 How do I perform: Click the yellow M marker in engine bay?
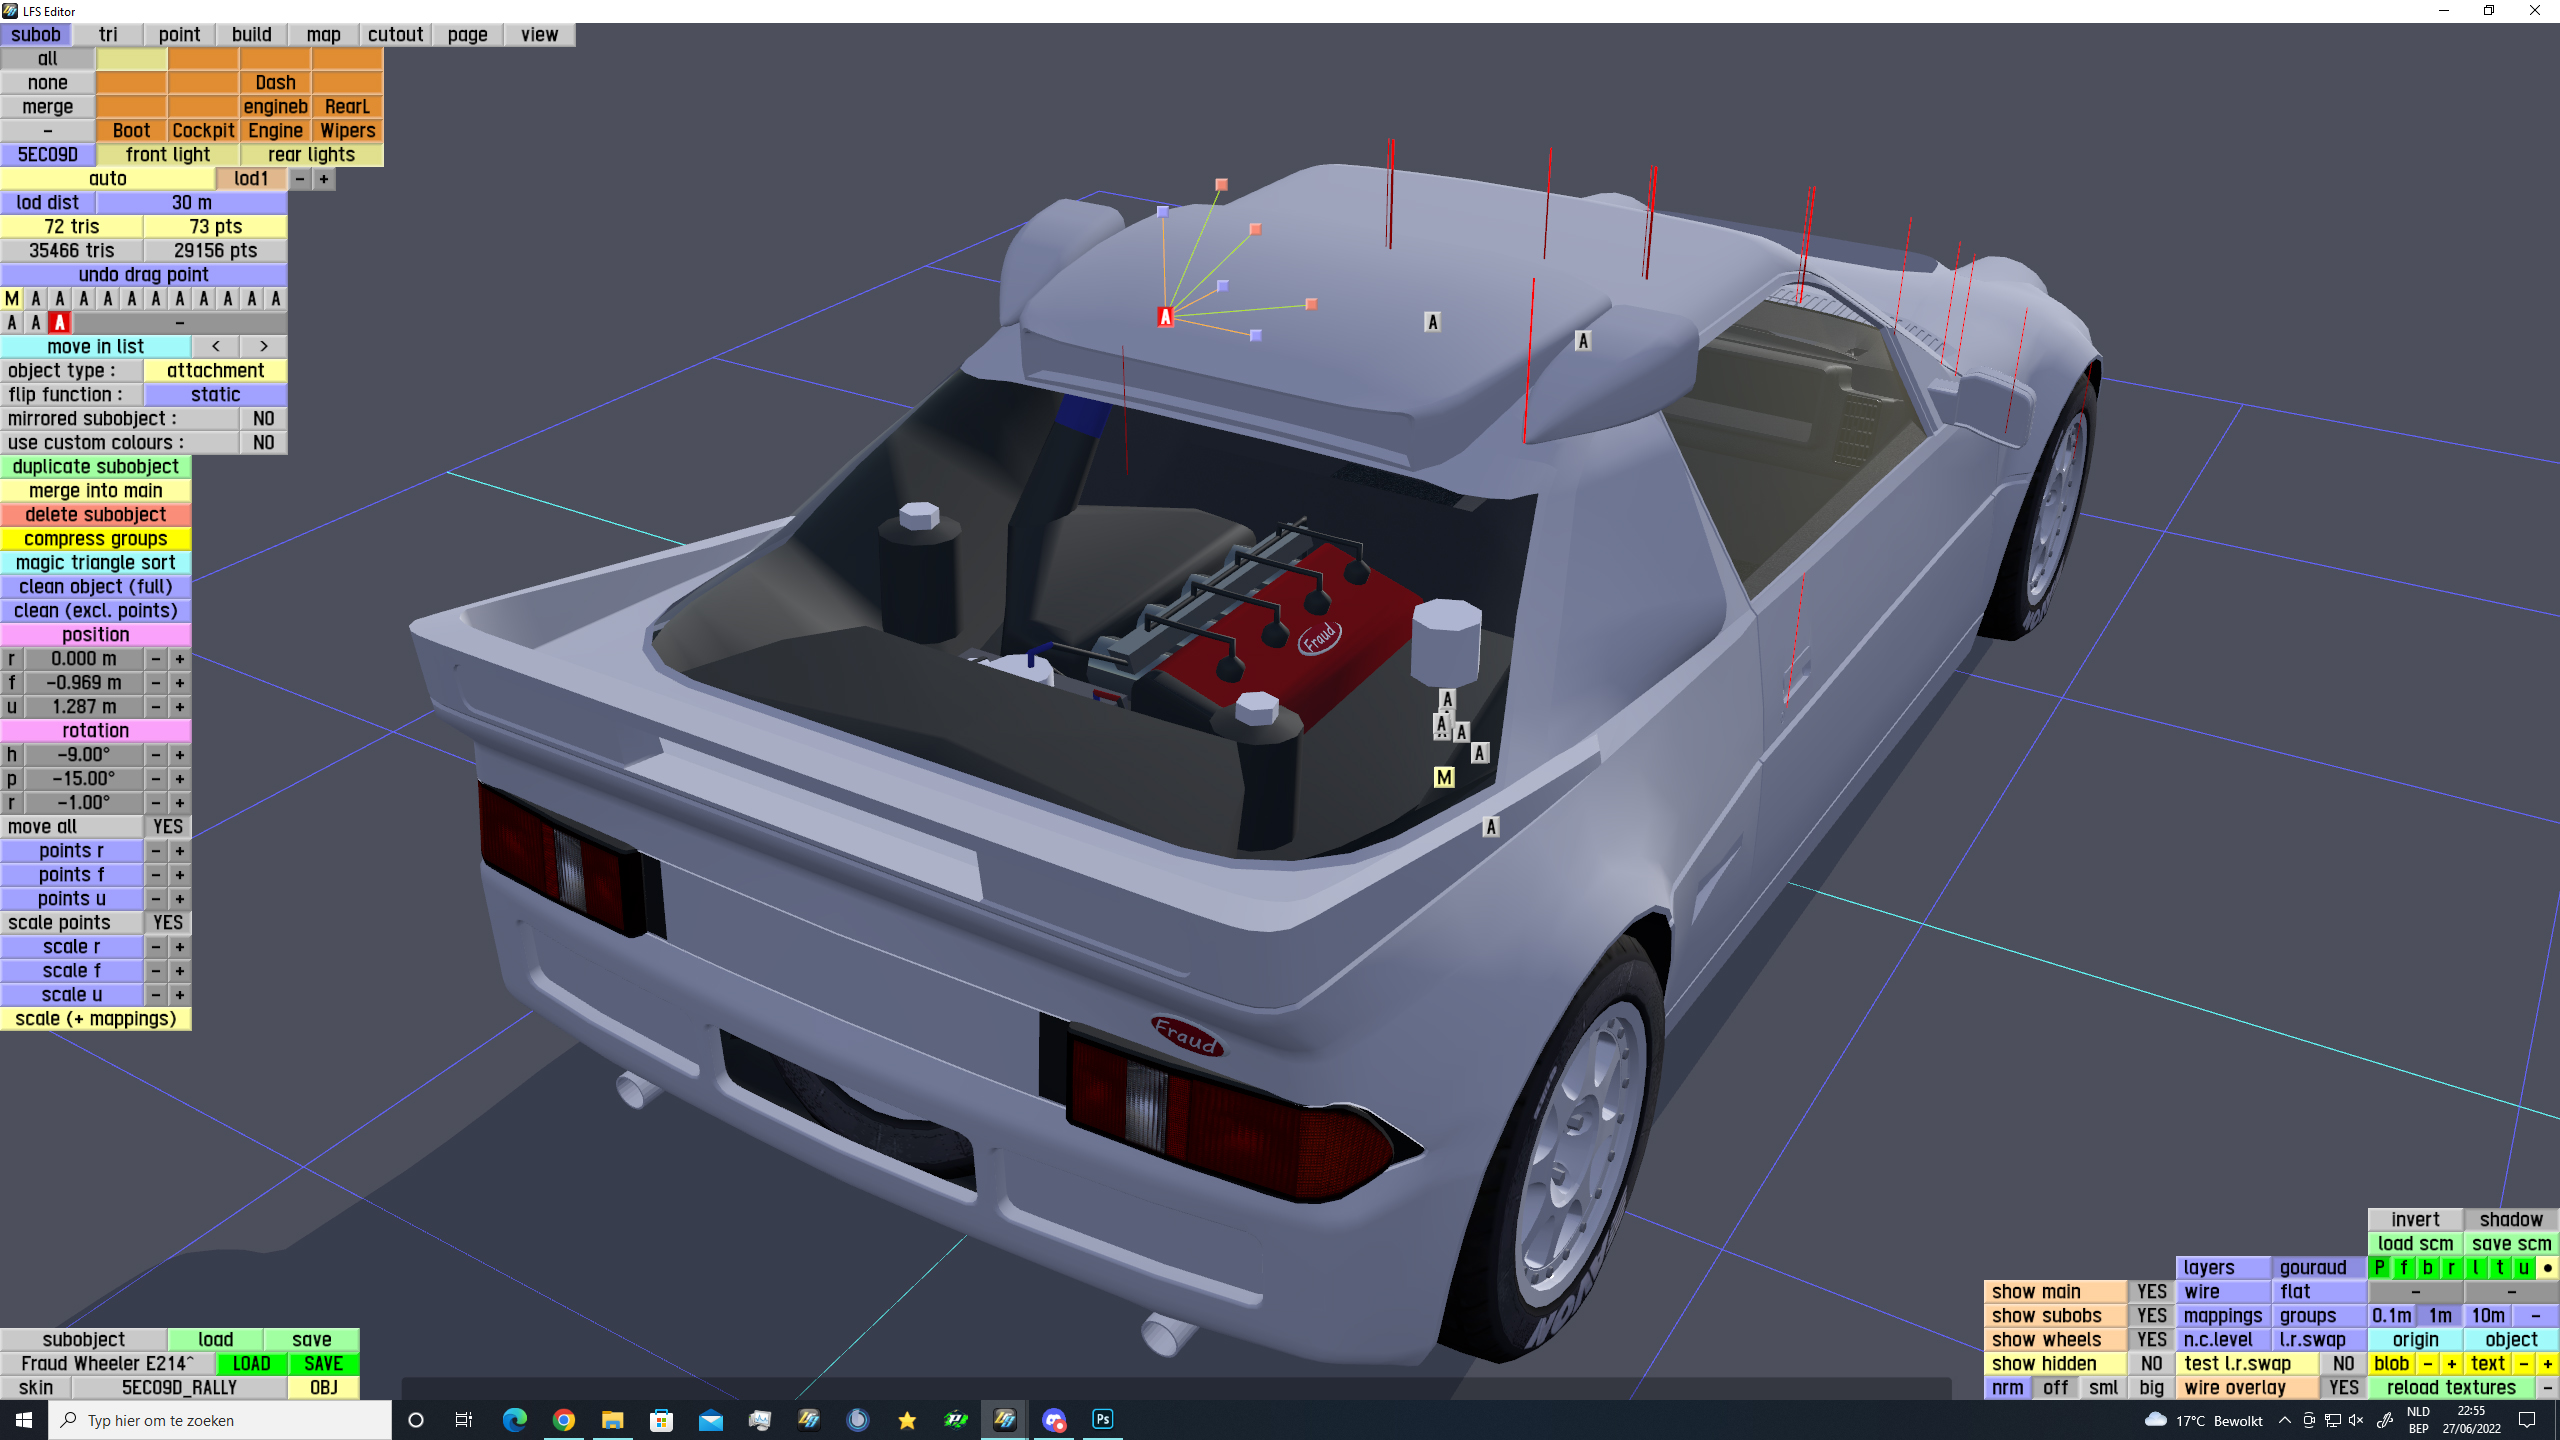click(x=1443, y=777)
